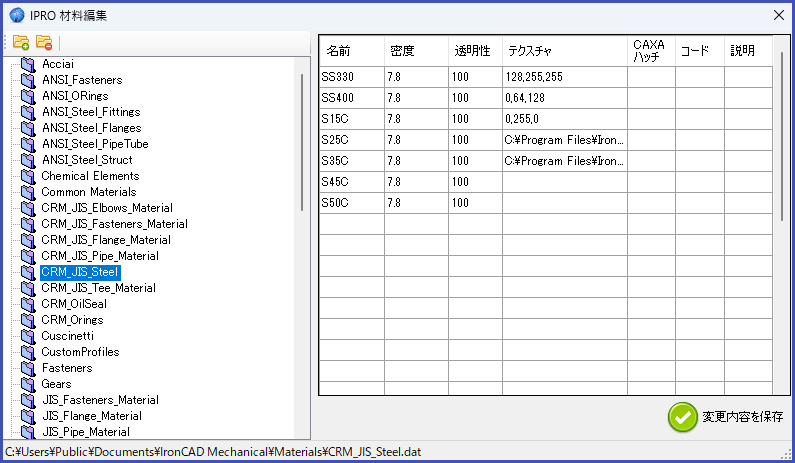The image size is (795, 463).
Task: Click the remove folder icon with red minus
Action: tap(44, 43)
